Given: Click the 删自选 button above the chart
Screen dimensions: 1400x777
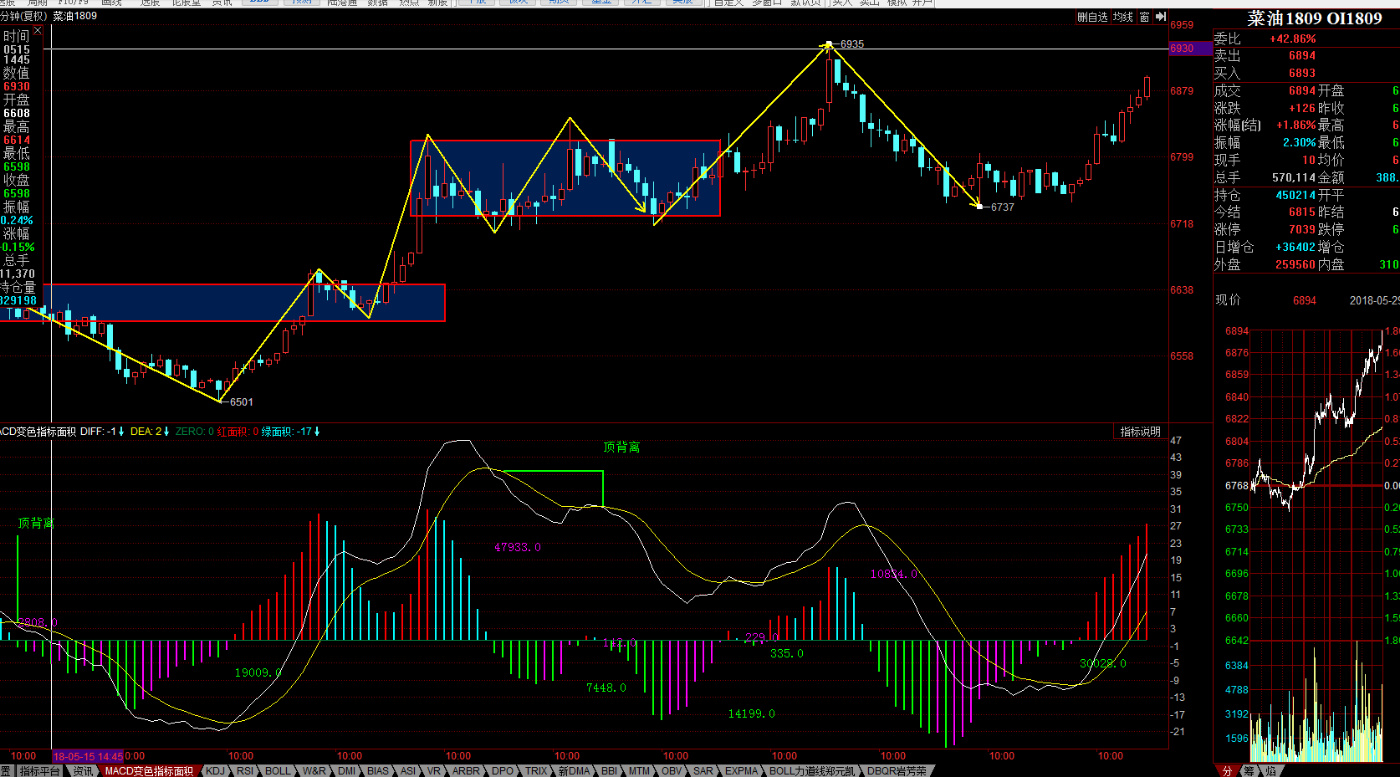Looking at the screenshot, I should (x=1092, y=17).
